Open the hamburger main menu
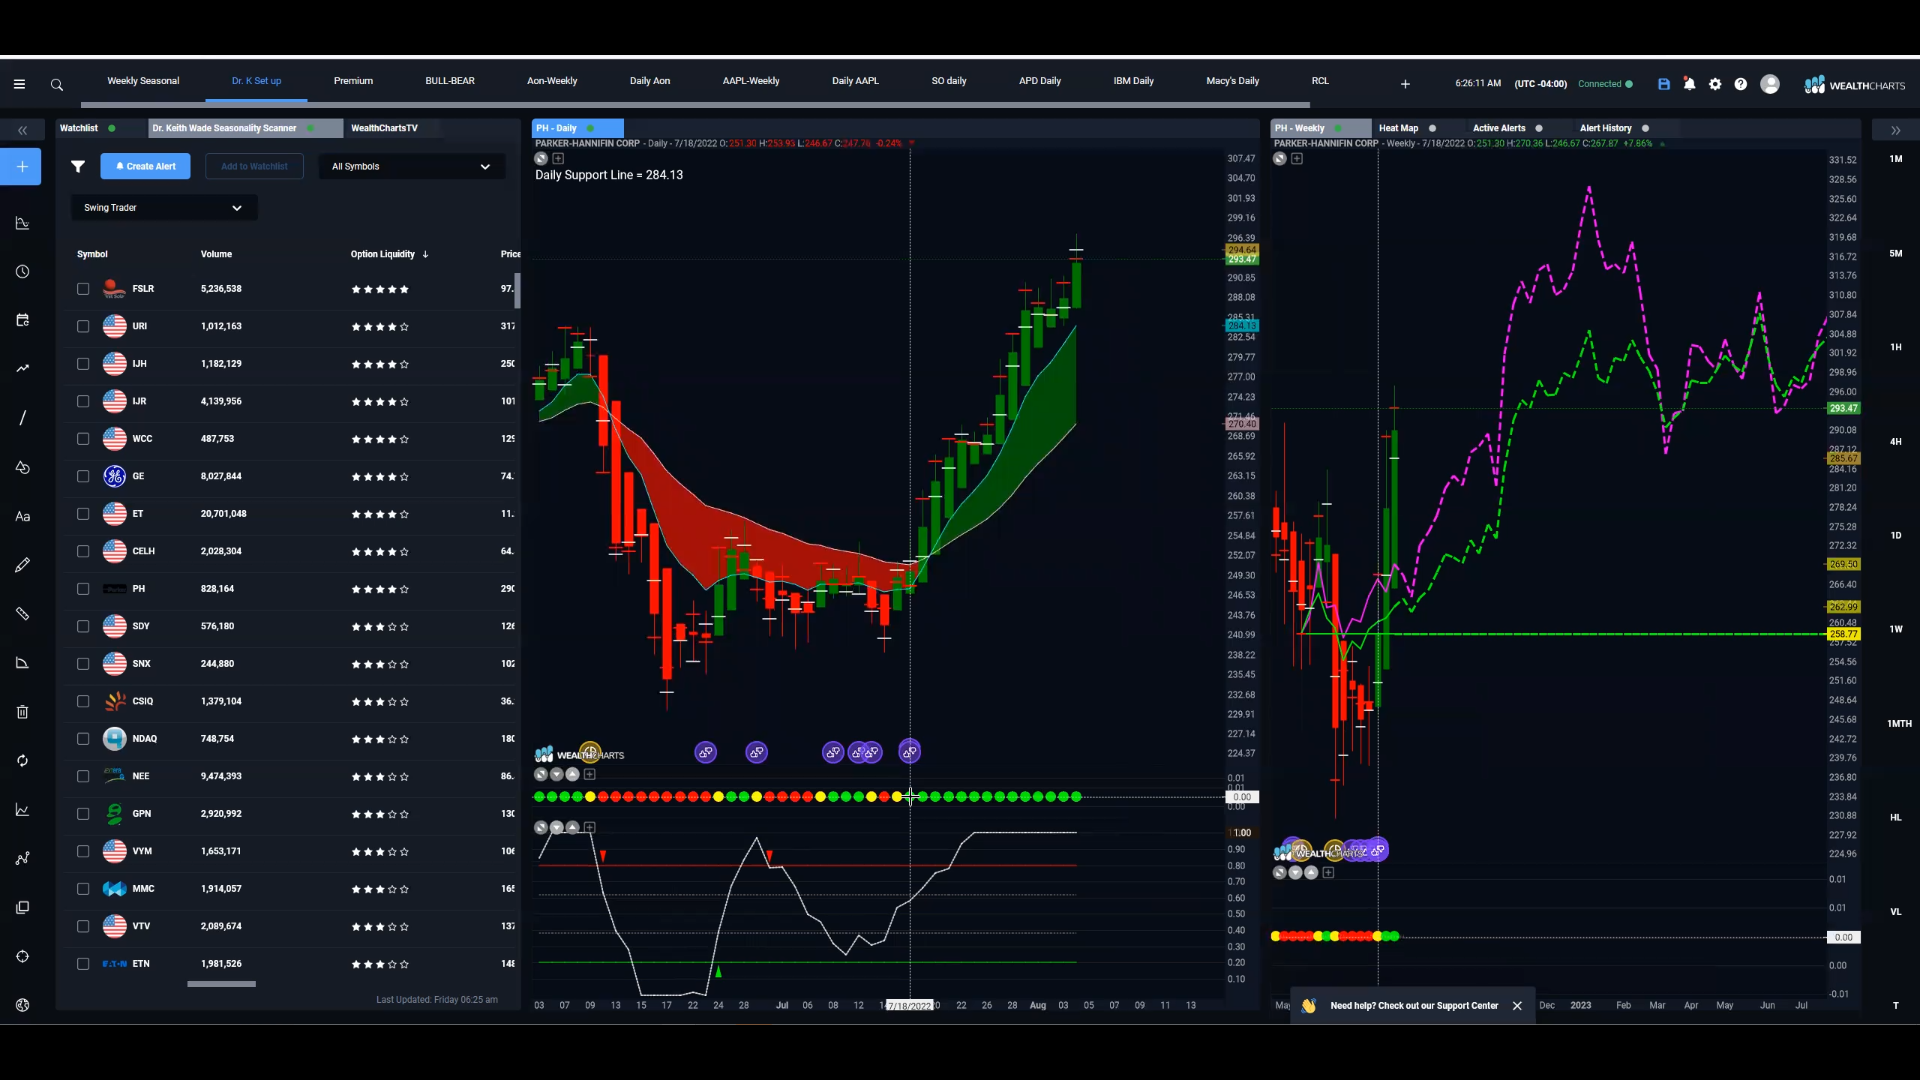This screenshot has height=1080, width=1920. click(x=19, y=84)
